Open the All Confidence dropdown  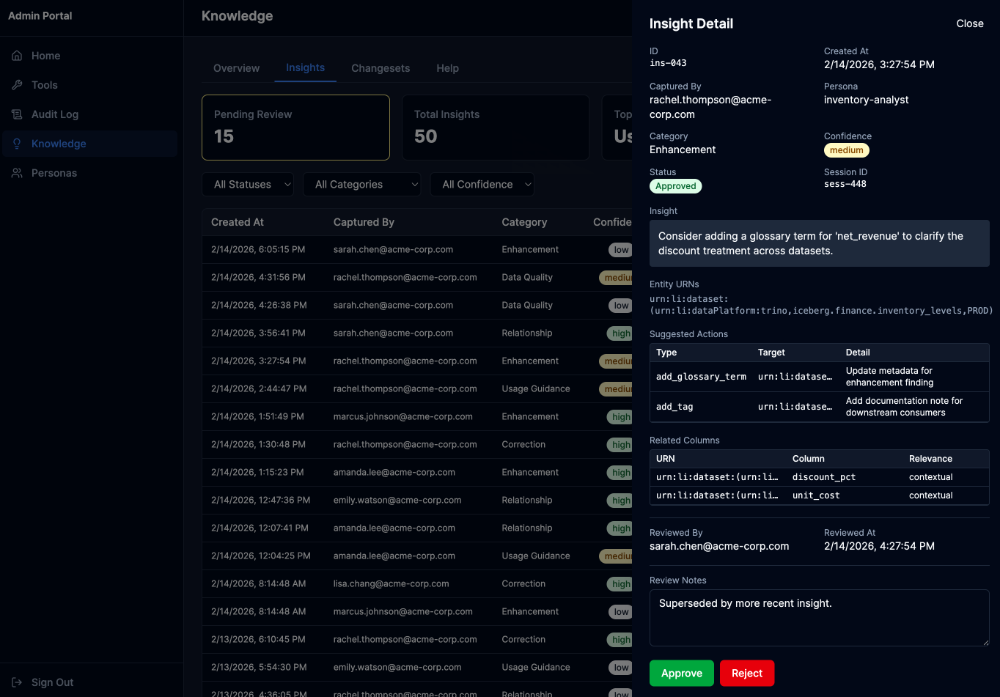pyautogui.click(x=482, y=184)
